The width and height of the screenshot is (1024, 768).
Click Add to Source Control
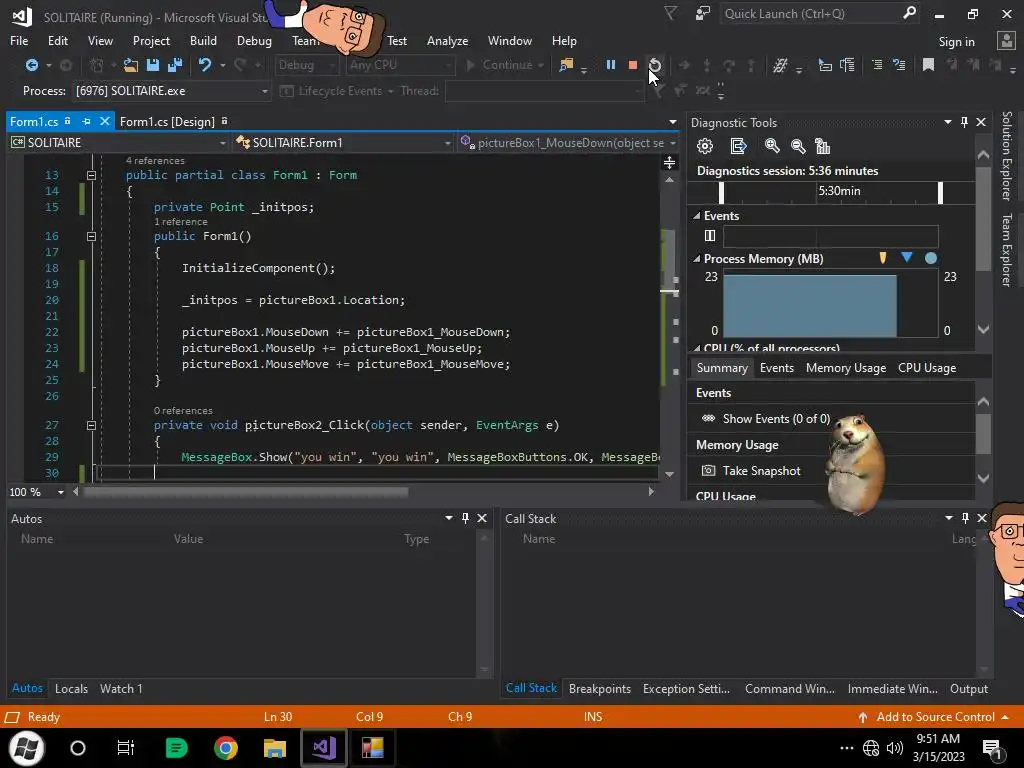click(x=935, y=717)
